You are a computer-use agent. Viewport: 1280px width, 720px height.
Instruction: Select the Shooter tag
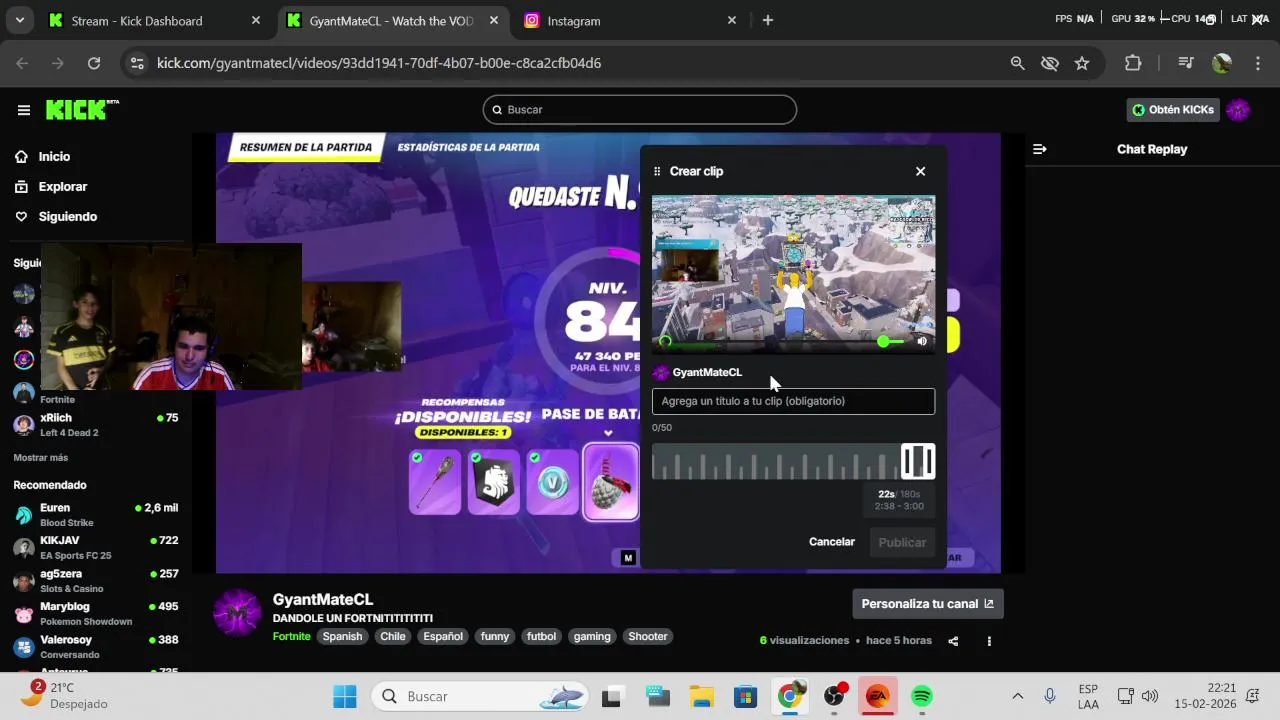point(648,637)
